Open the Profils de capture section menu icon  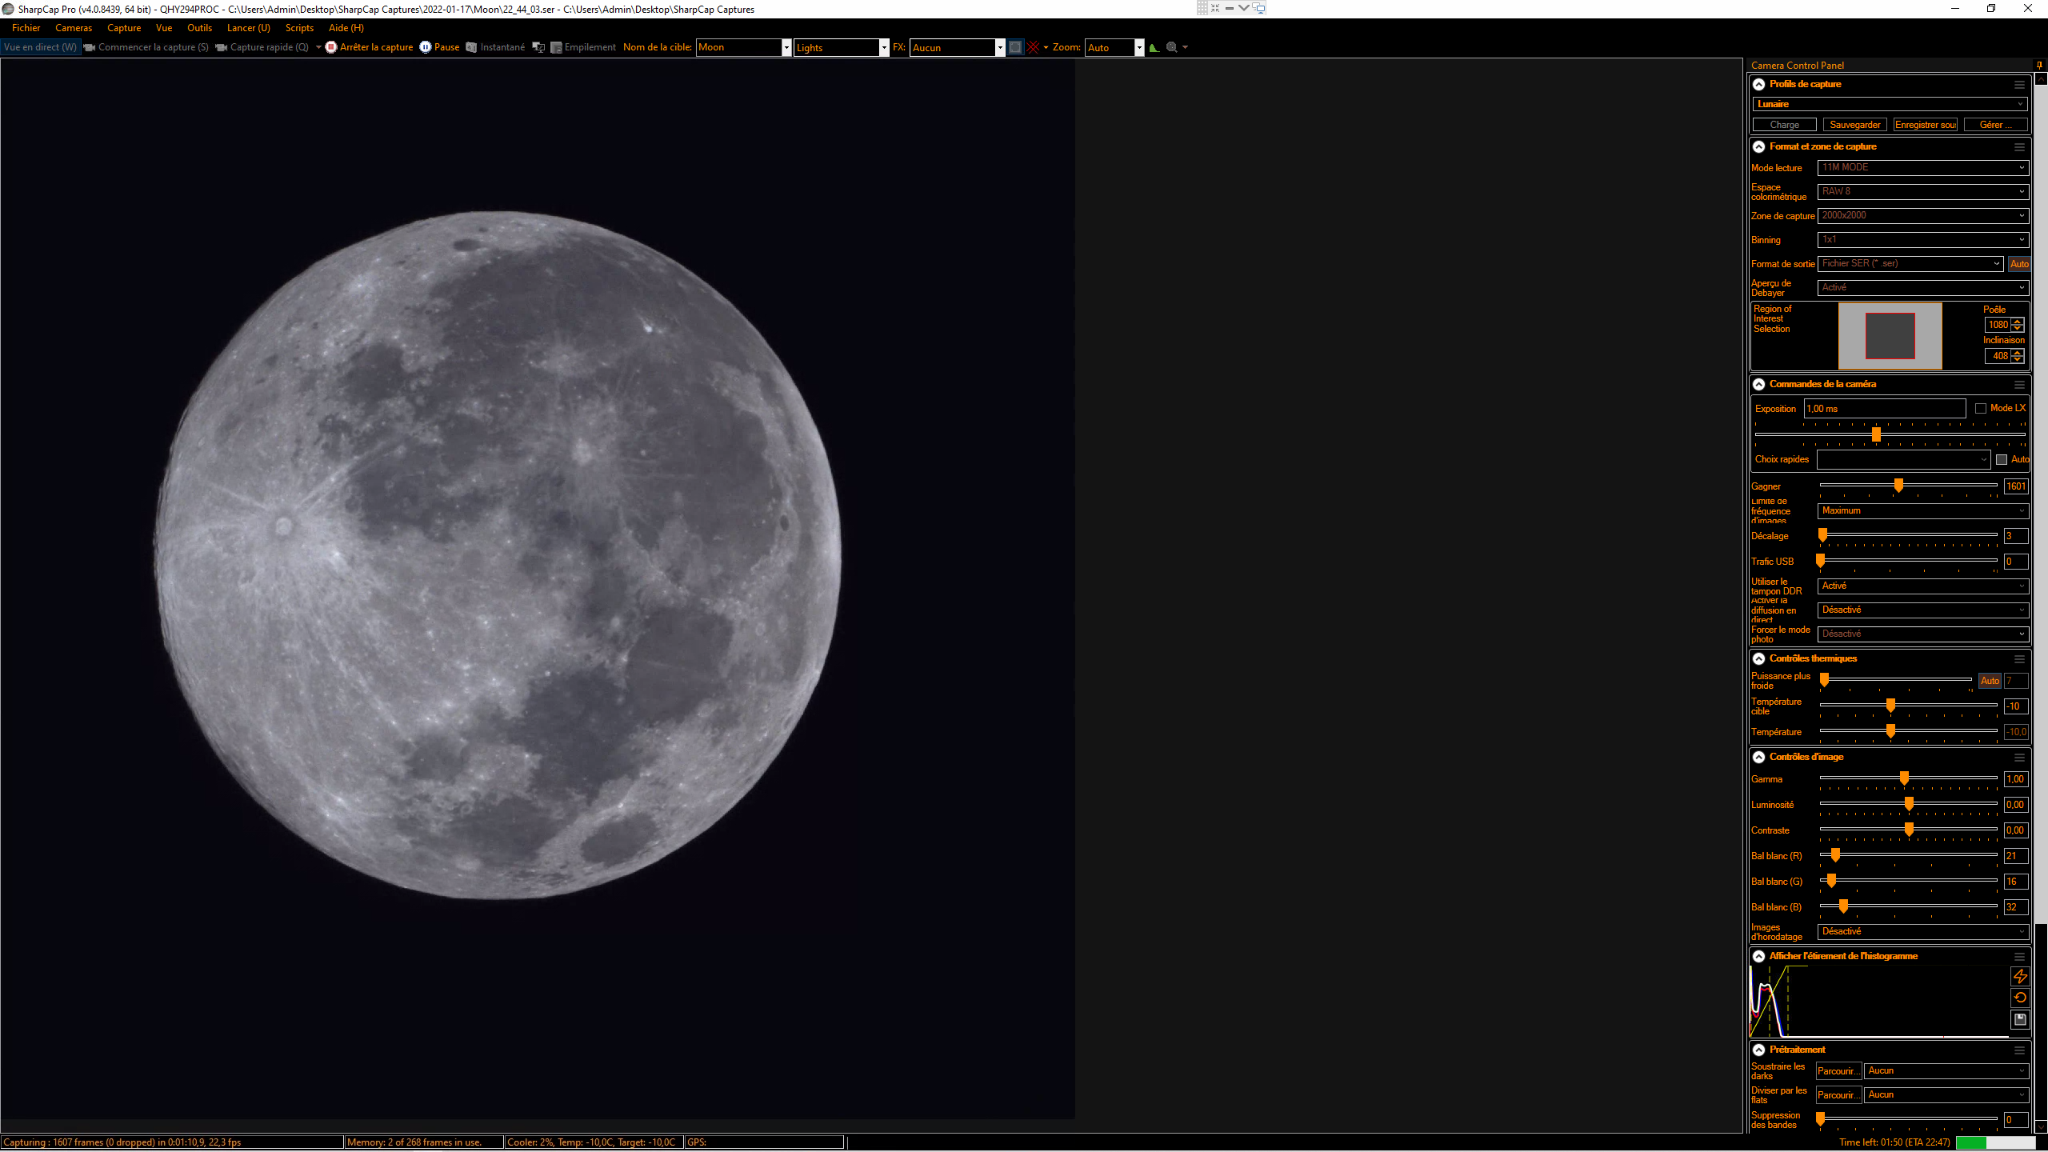pos(2019,84)
